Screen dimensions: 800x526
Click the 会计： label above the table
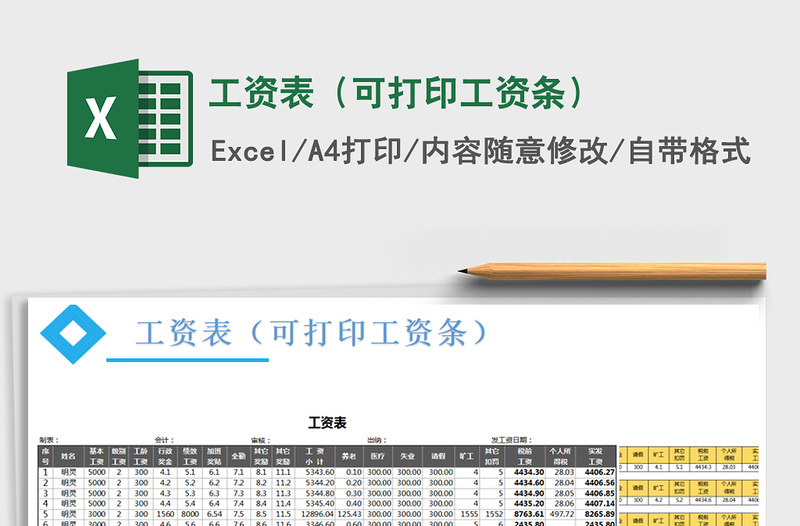164,440
